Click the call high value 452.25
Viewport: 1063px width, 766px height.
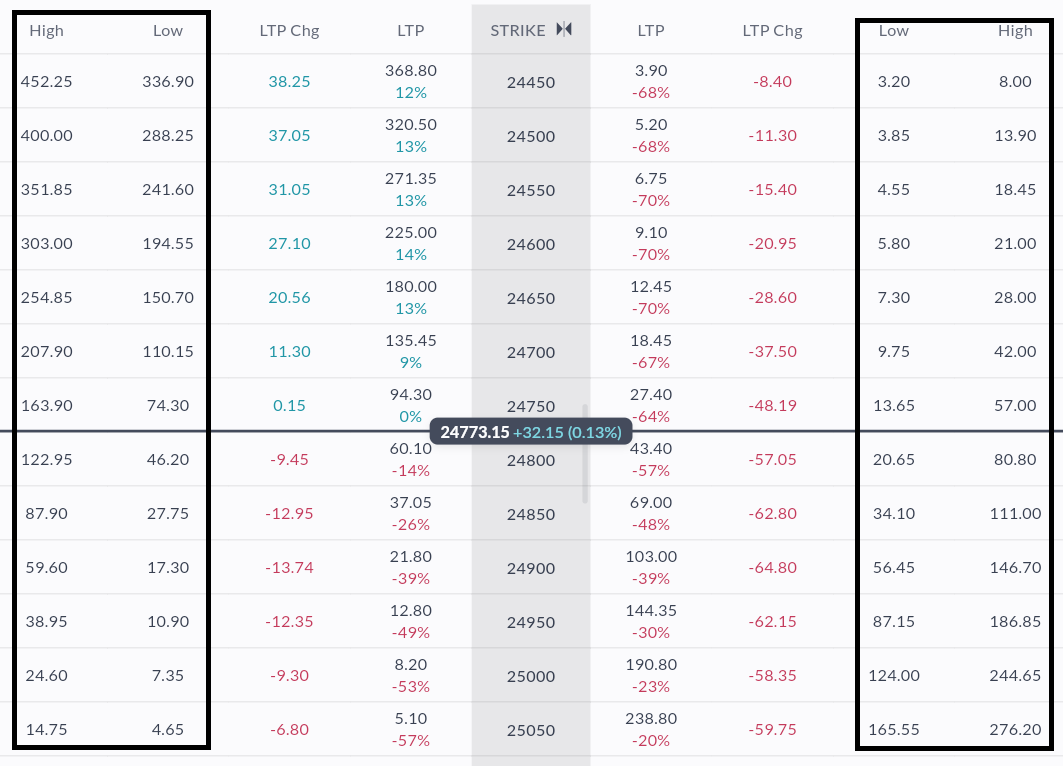[46, 82]
